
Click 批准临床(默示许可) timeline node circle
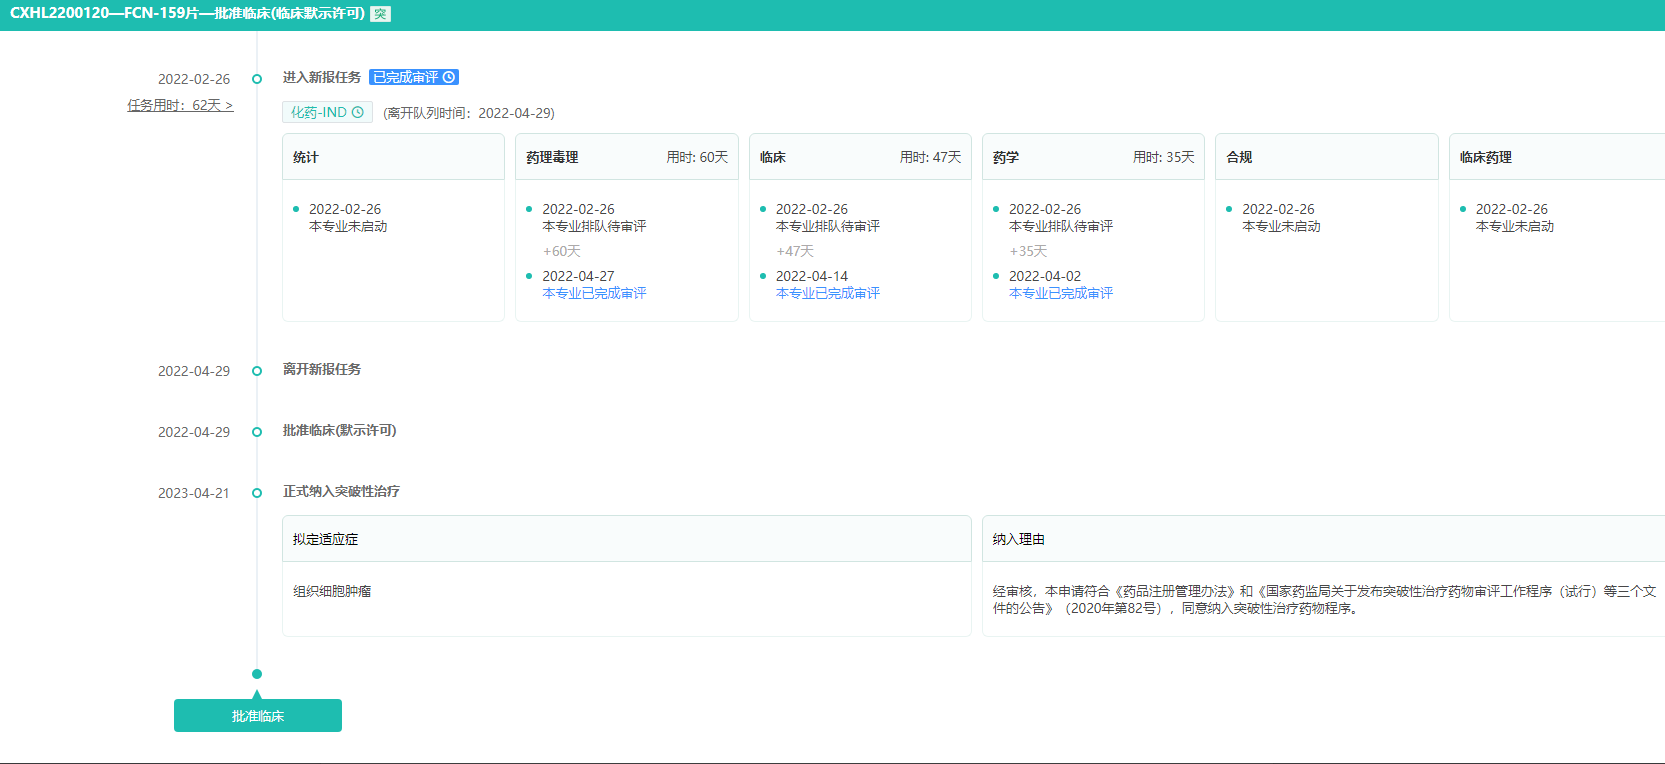(257, 432)
